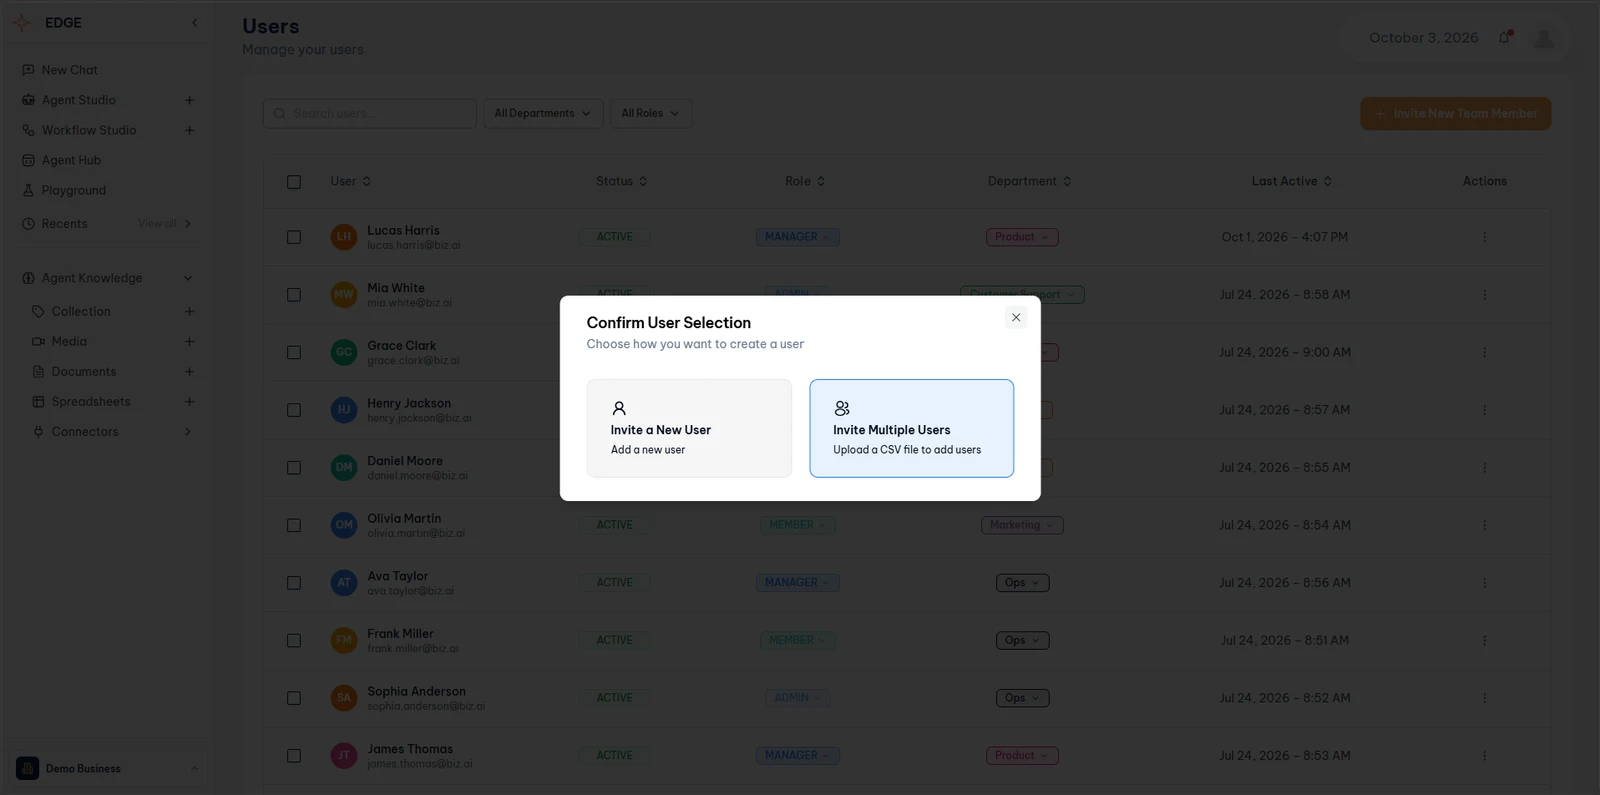
Task: Open actions menu for Ava Taylor
Action: 1484,583
